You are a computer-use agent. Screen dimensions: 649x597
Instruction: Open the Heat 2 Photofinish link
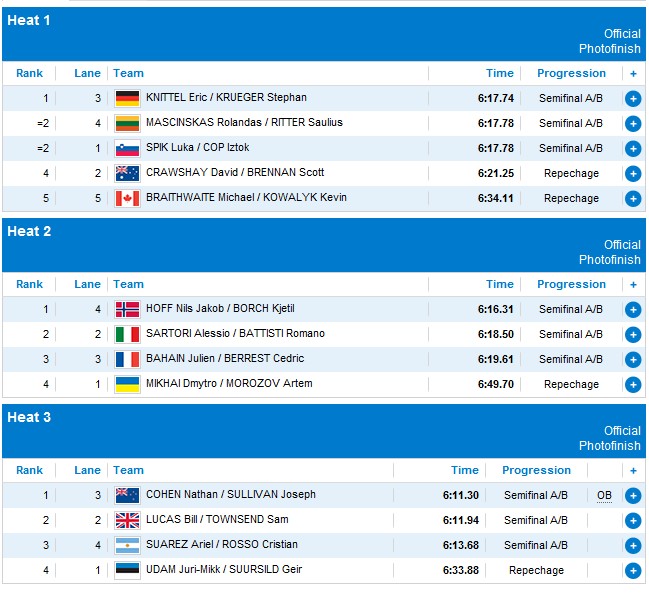(609, 260)
